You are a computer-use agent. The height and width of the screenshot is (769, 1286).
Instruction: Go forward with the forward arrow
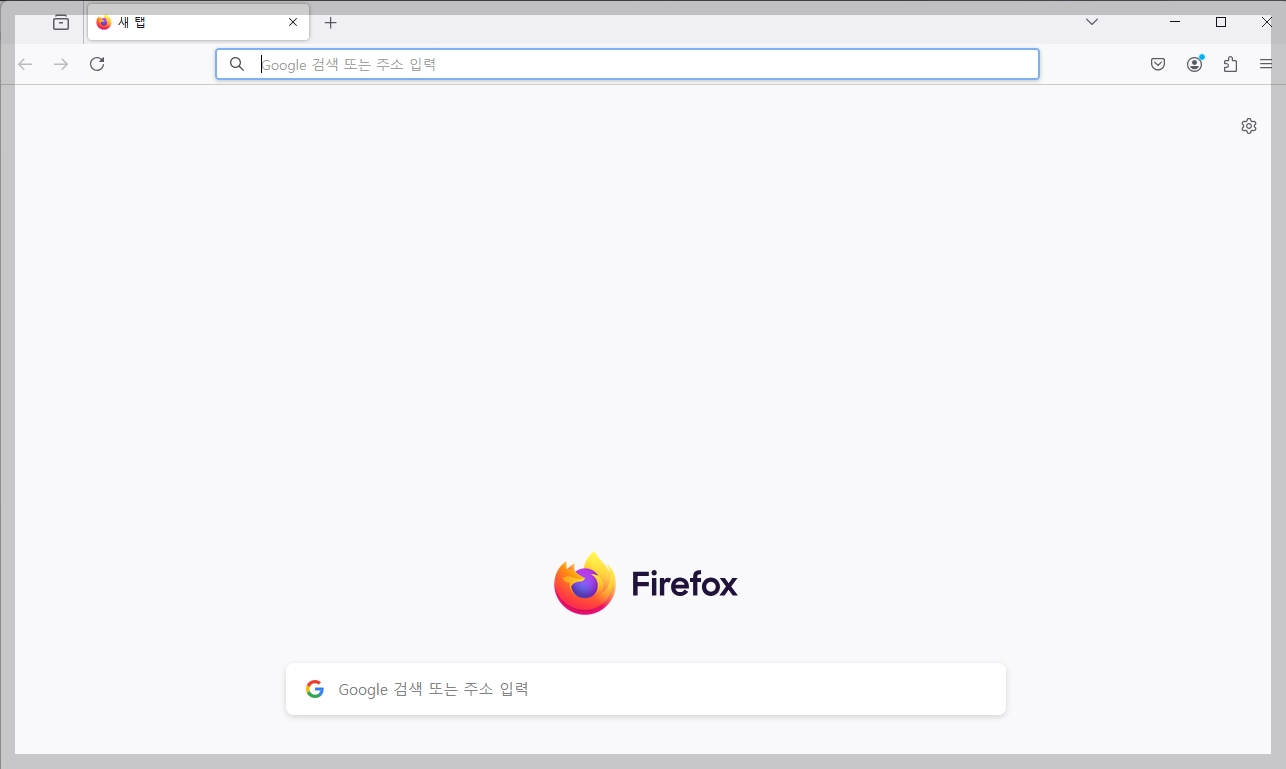point(61,64)
